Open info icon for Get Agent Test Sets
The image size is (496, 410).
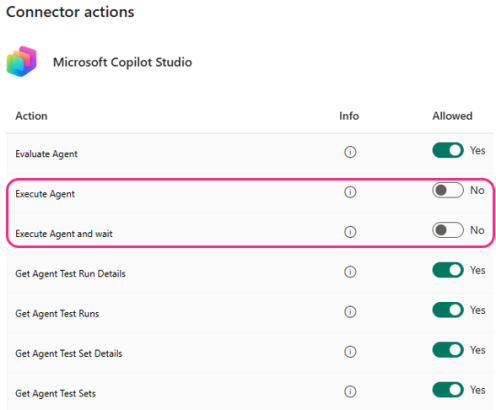pos(350,391)
